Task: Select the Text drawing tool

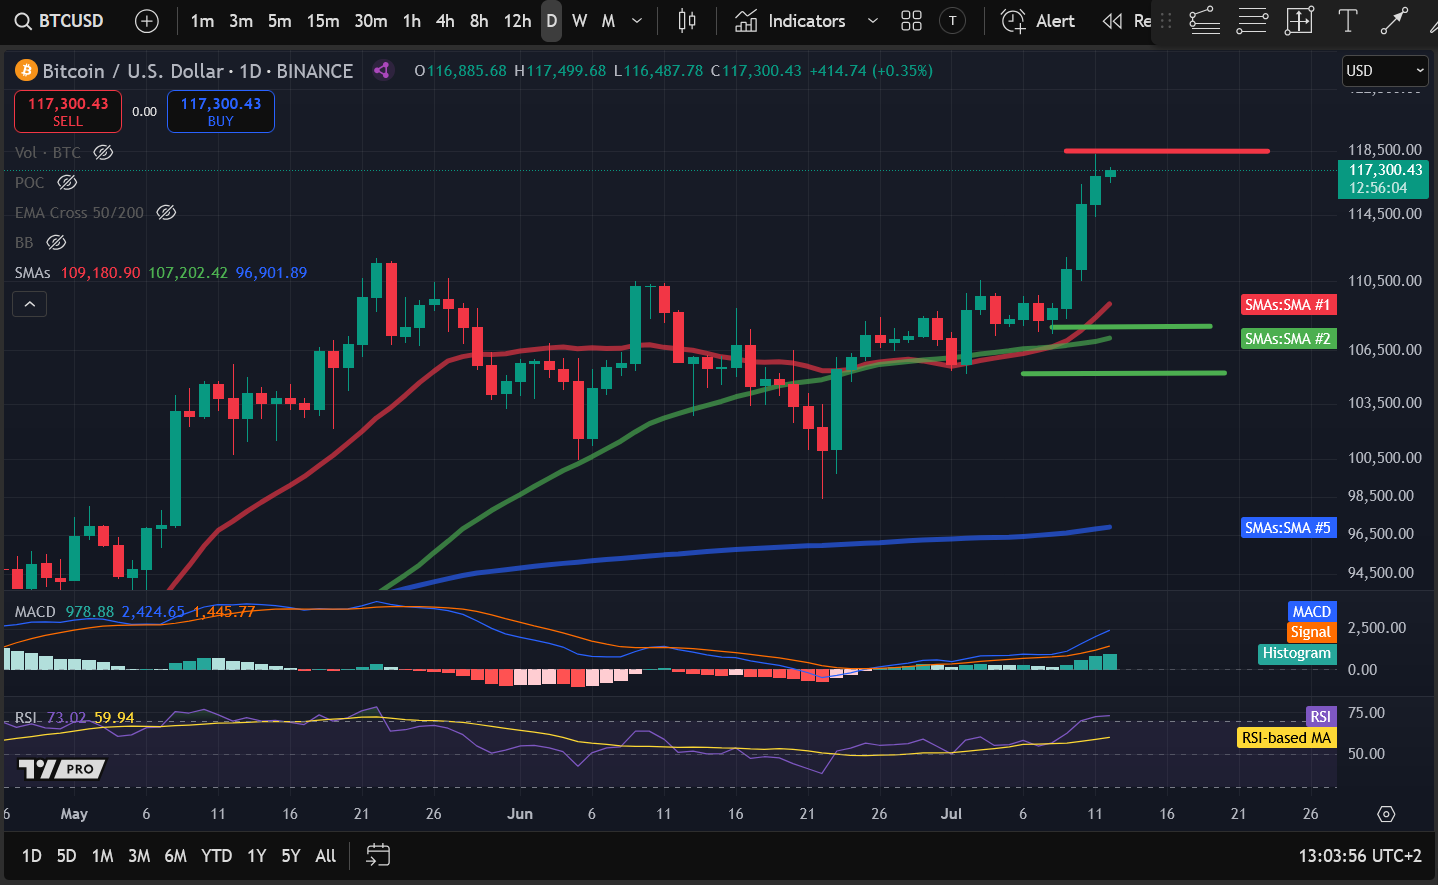Action: (1347, 21)
